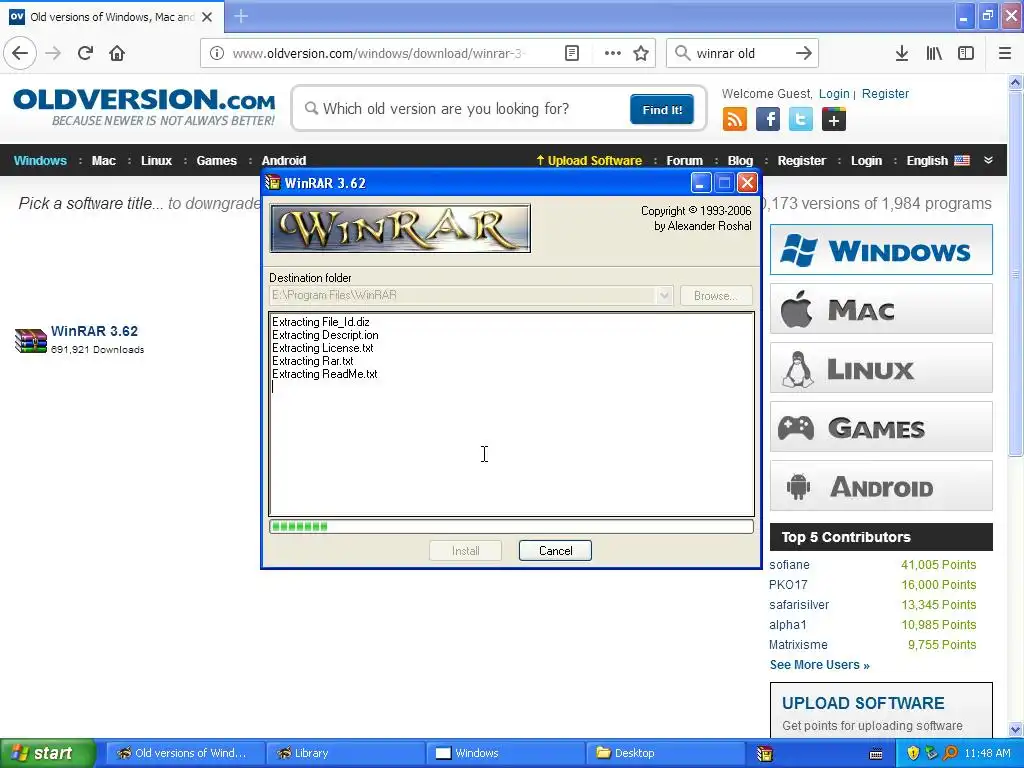This screenshot has width=1024, height=768.
Task: Click the WinRAR banner image in installer
Action: 400,228
